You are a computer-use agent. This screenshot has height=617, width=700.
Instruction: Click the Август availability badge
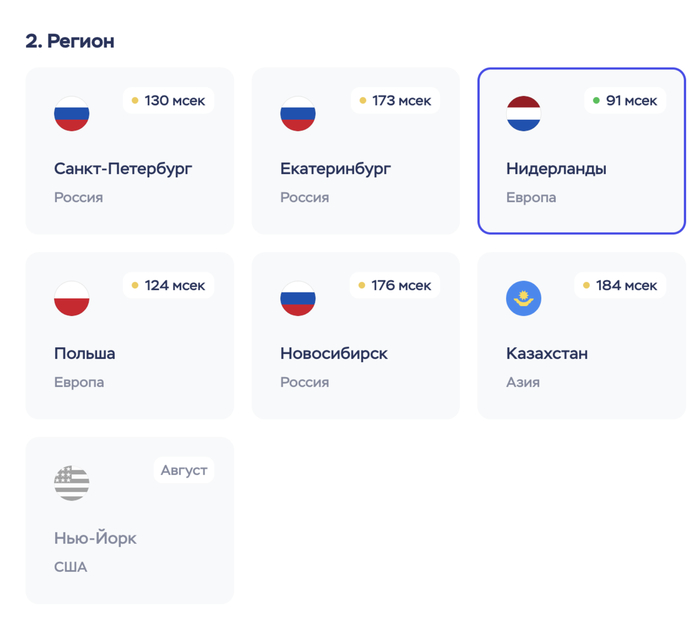pyautogui.click(x=184, y=470)
